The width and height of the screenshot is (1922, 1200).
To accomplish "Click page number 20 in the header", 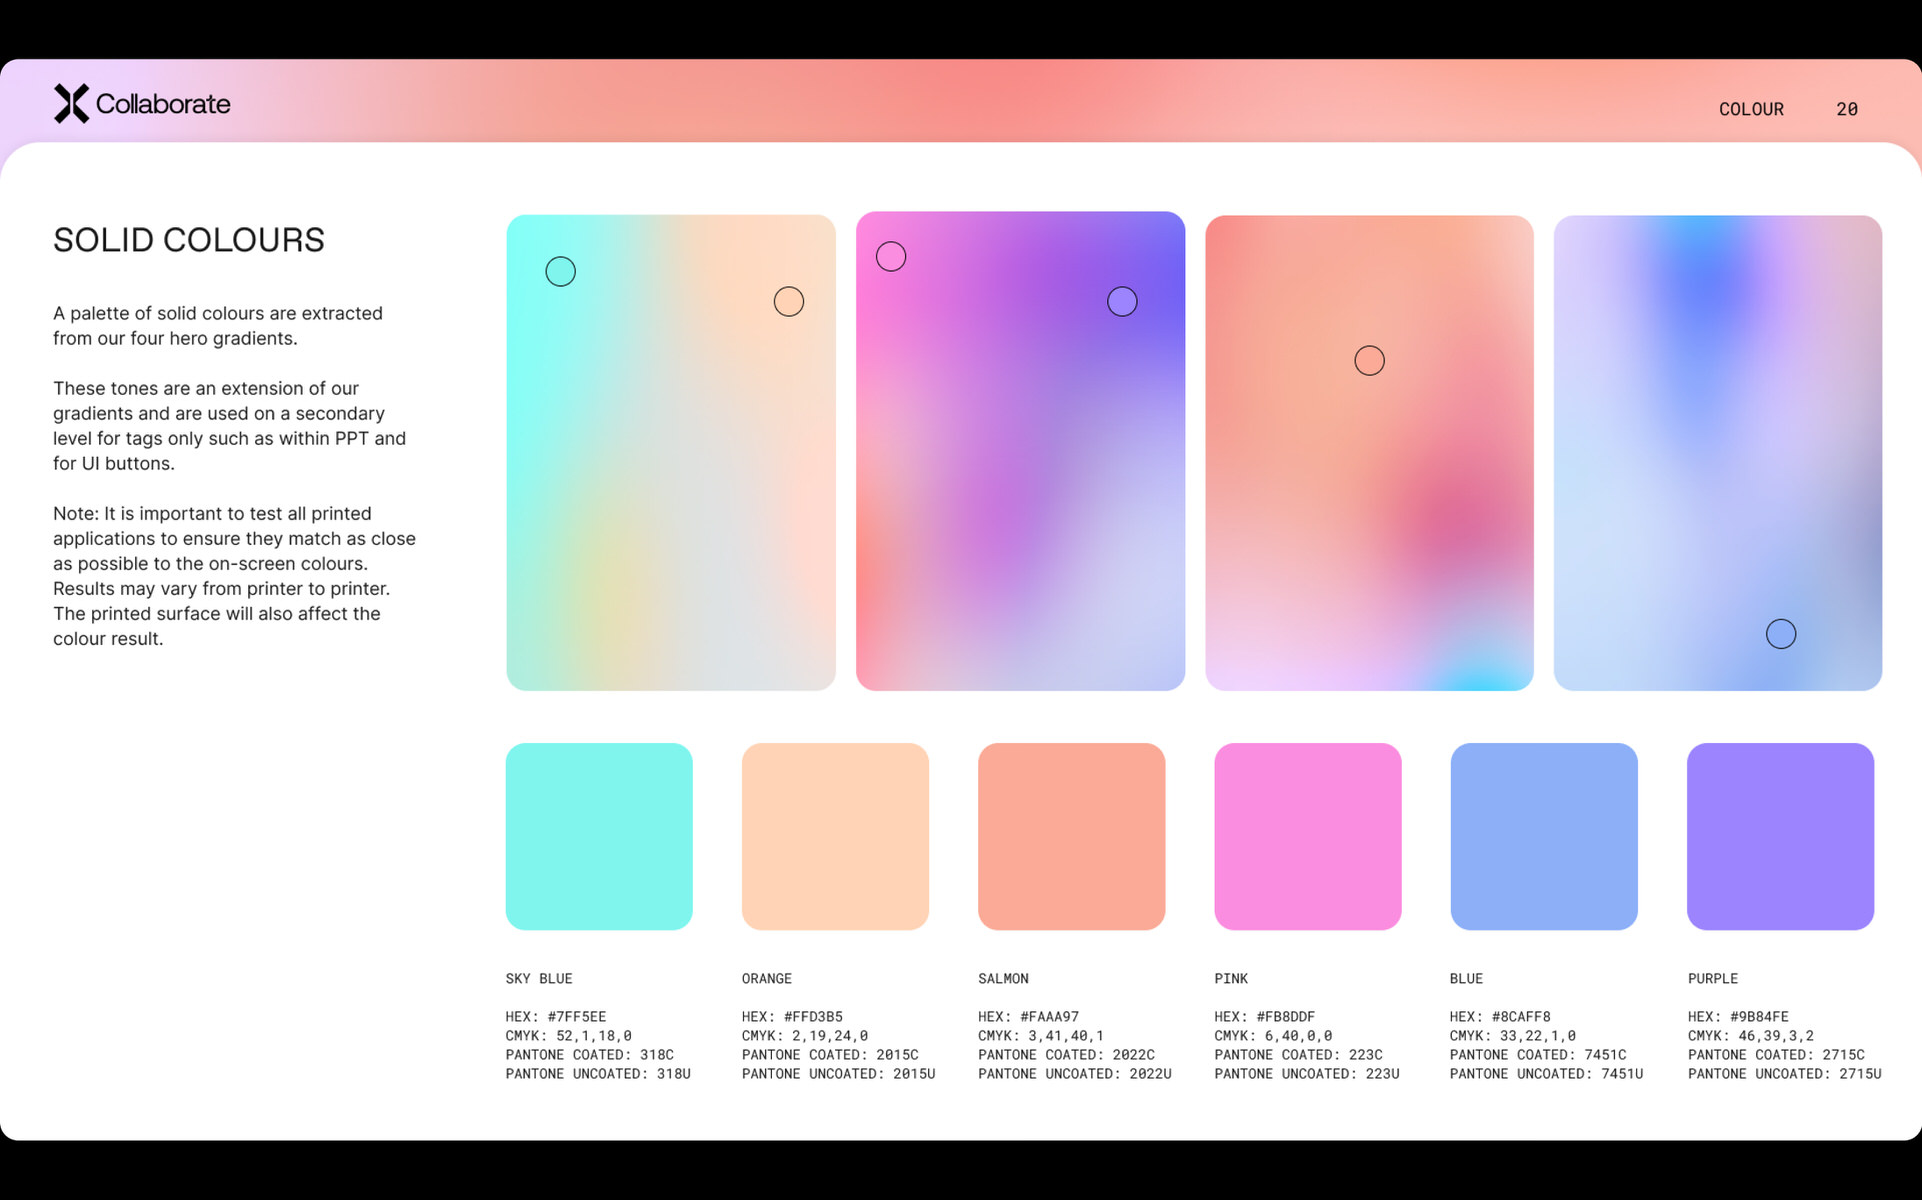I will click(x=1846, y=109).
